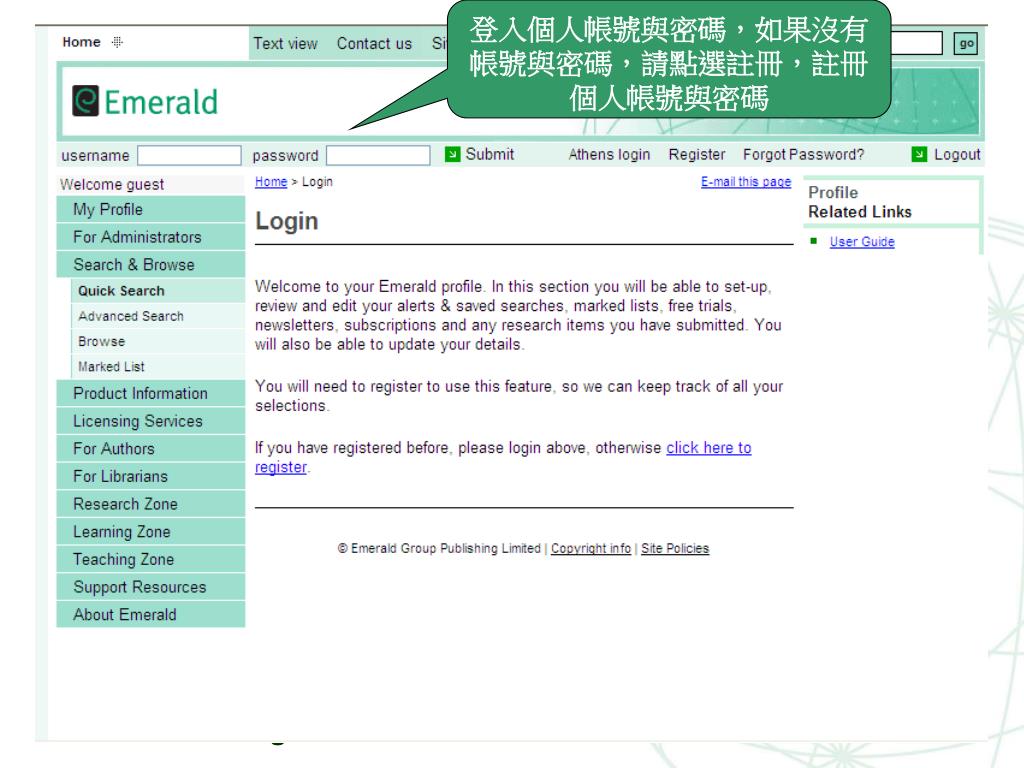Open Athens login
Viewport: 1024px width, 768px height.
point(609,155)
